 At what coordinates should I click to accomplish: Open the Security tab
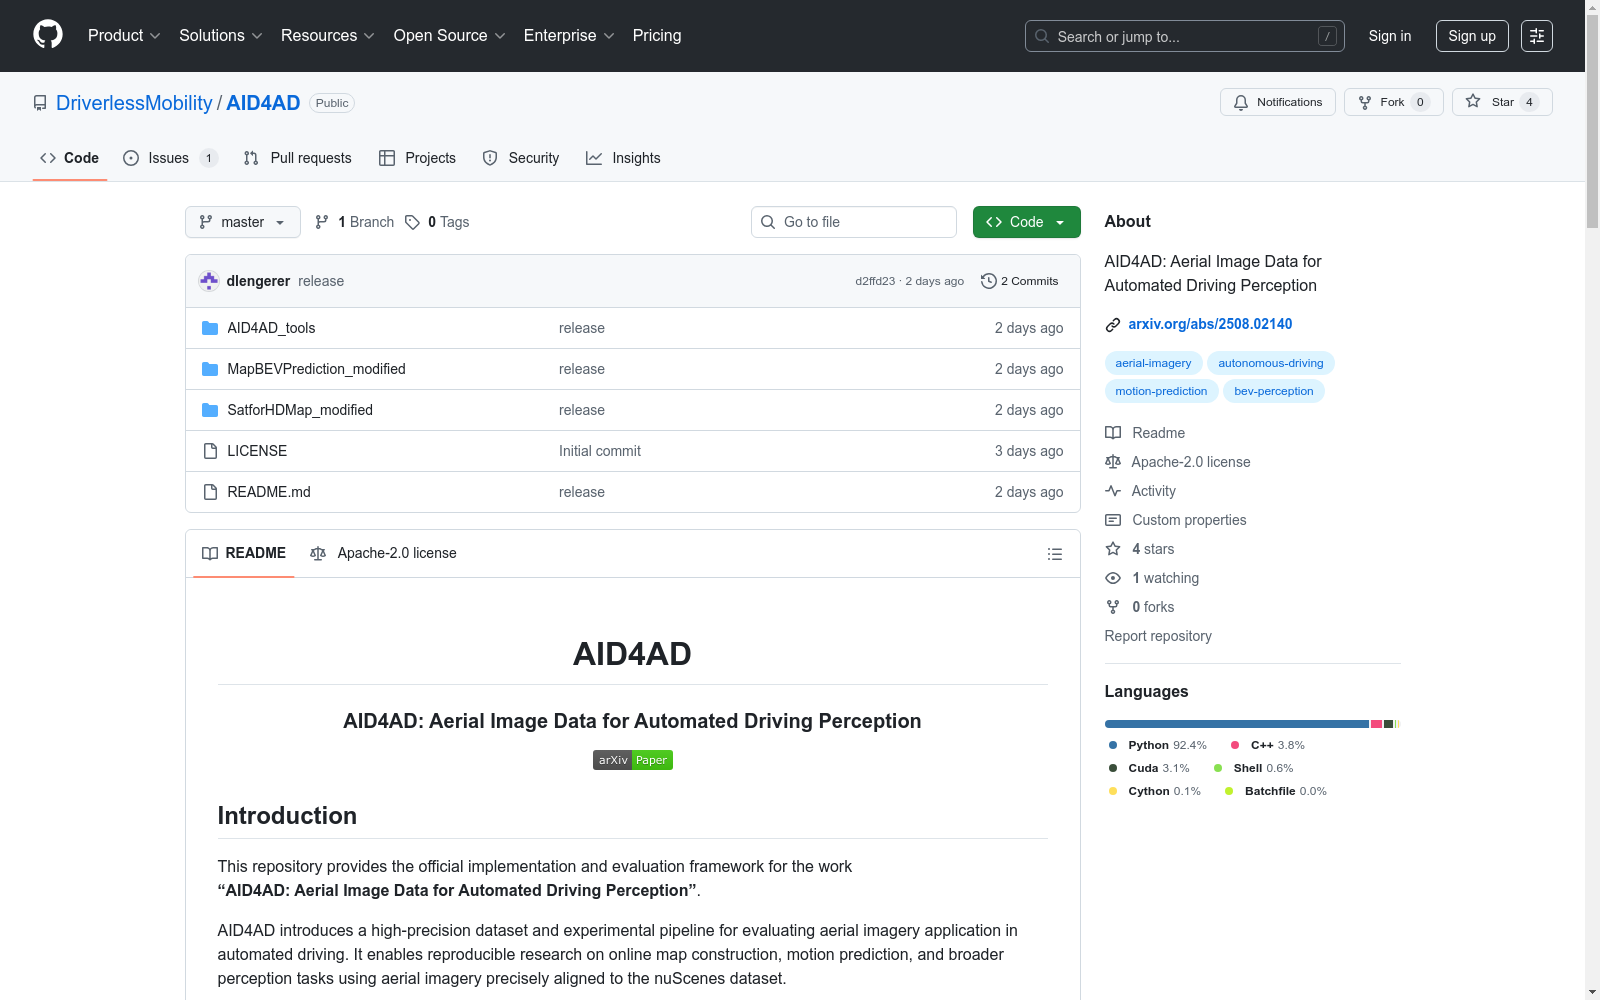[521, 158]
